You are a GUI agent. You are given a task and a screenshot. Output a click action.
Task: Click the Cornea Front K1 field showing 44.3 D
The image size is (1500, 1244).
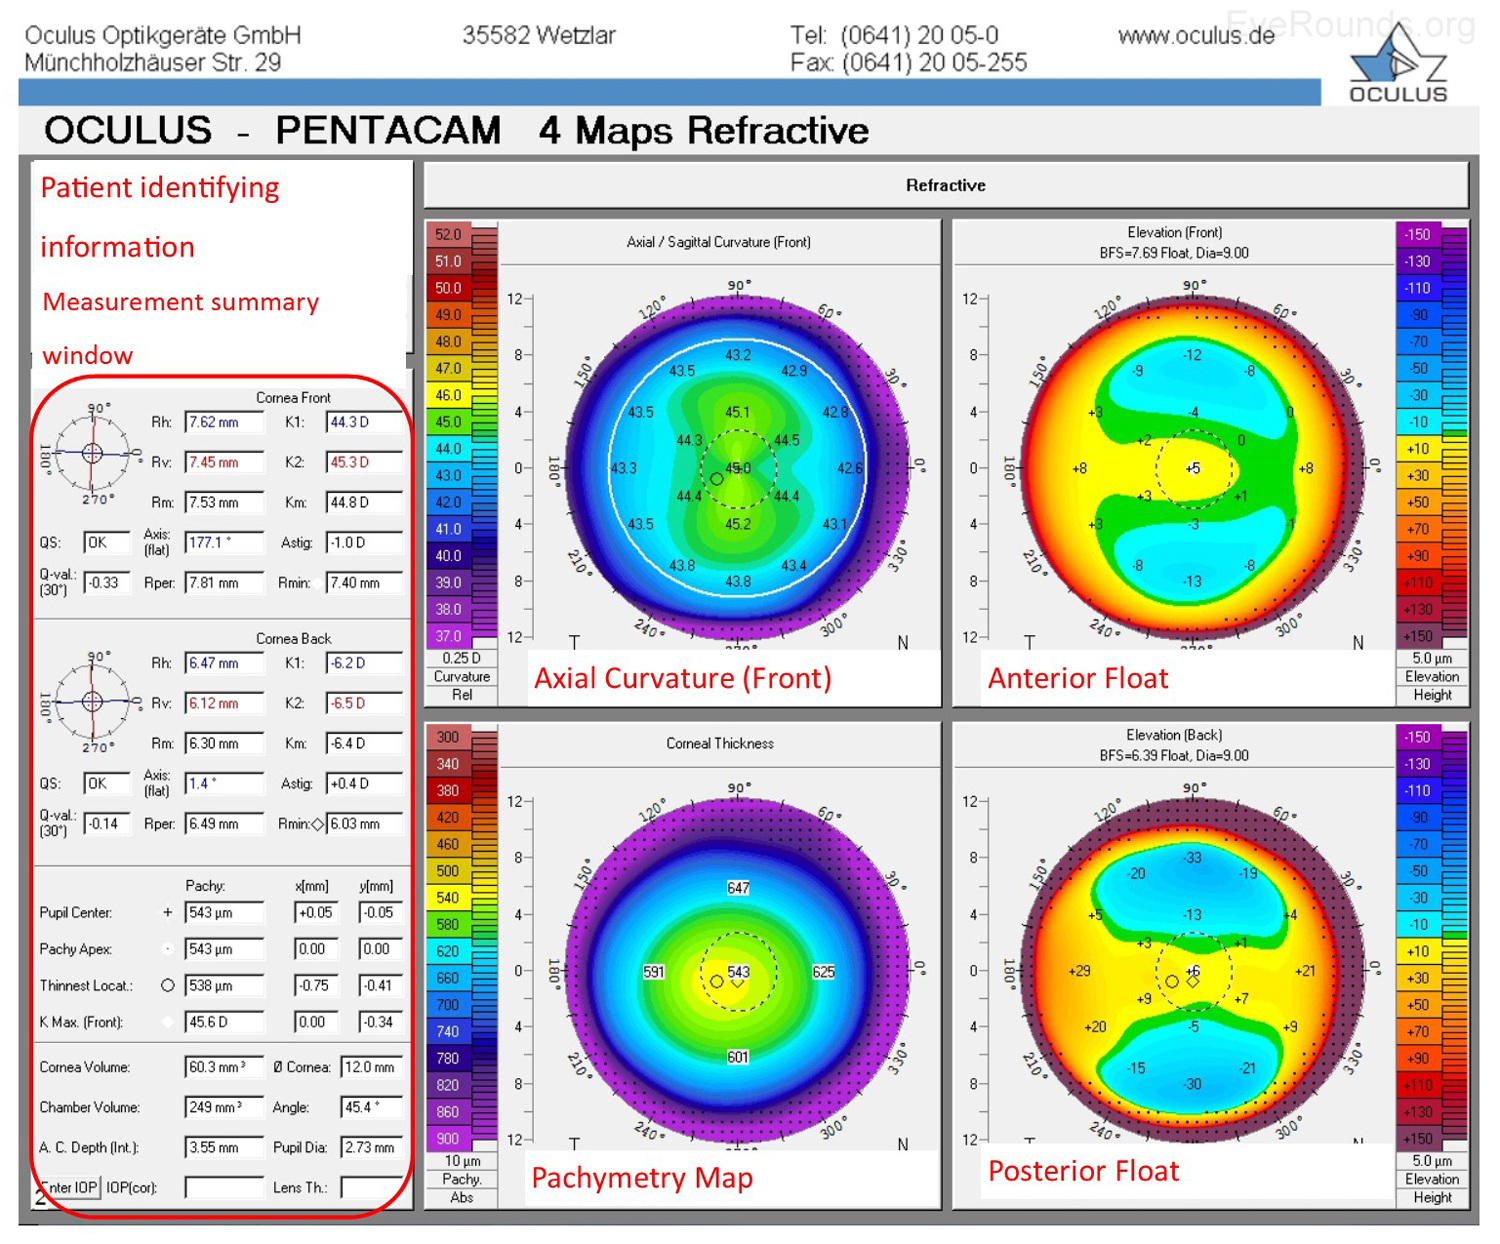[x=364, y=422]
